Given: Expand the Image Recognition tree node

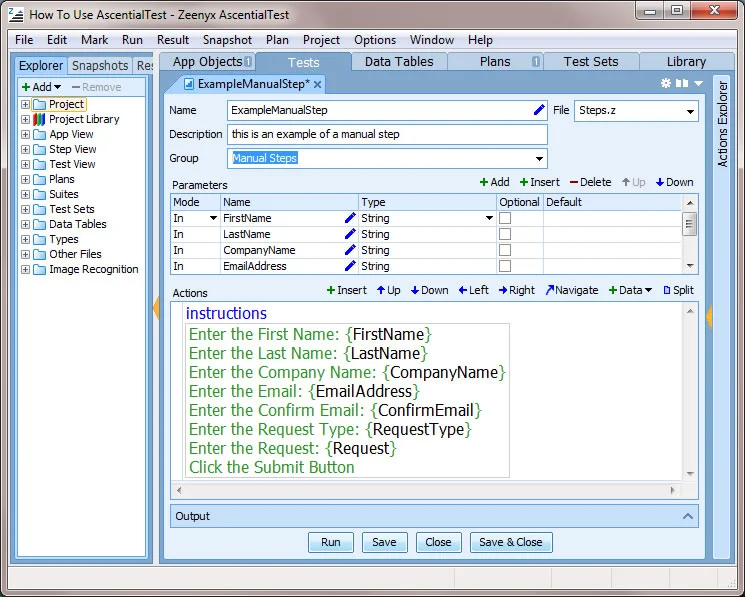Looking at the screenshot, I should pyautogui.click(x=26, y=269).
